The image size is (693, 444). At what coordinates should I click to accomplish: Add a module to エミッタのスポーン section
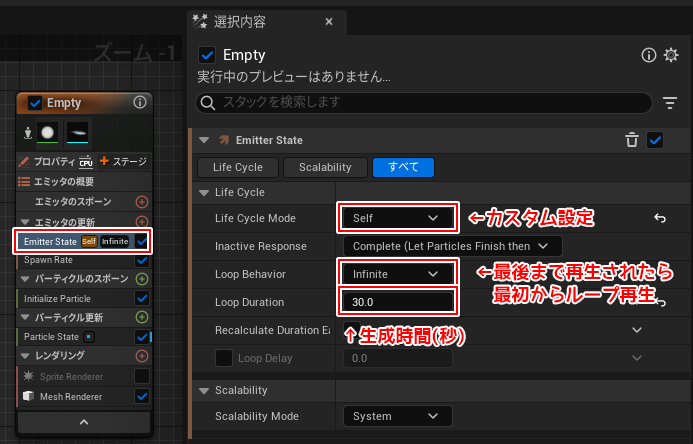[x=141, y=202]
